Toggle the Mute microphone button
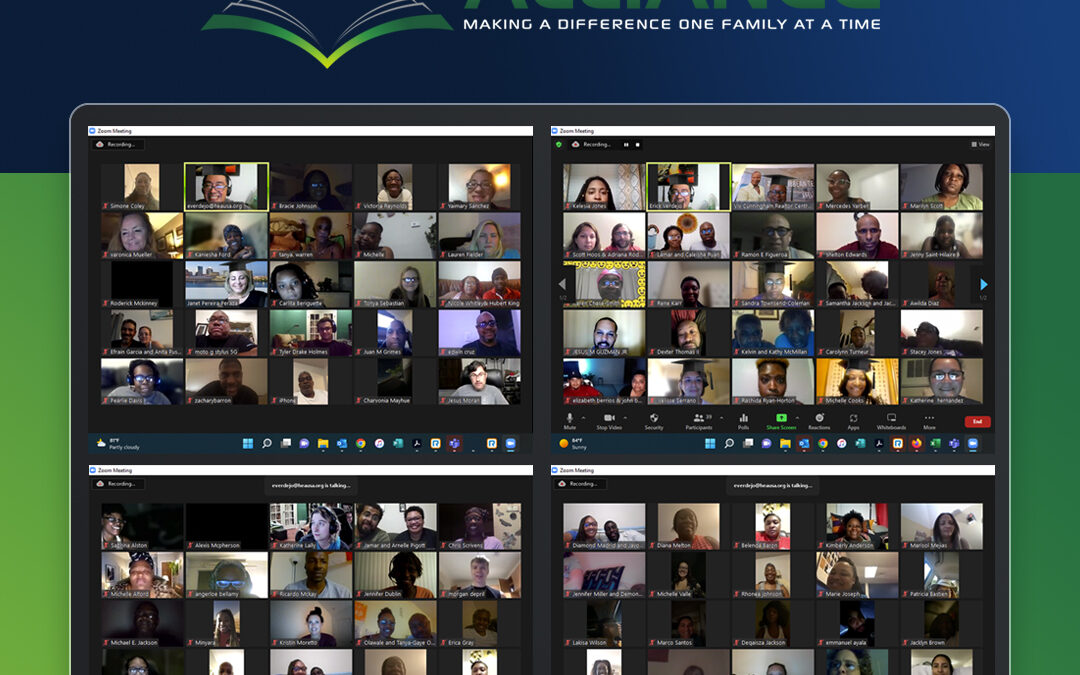This screenshot has width=1080, height=675. tap(570, 418)
